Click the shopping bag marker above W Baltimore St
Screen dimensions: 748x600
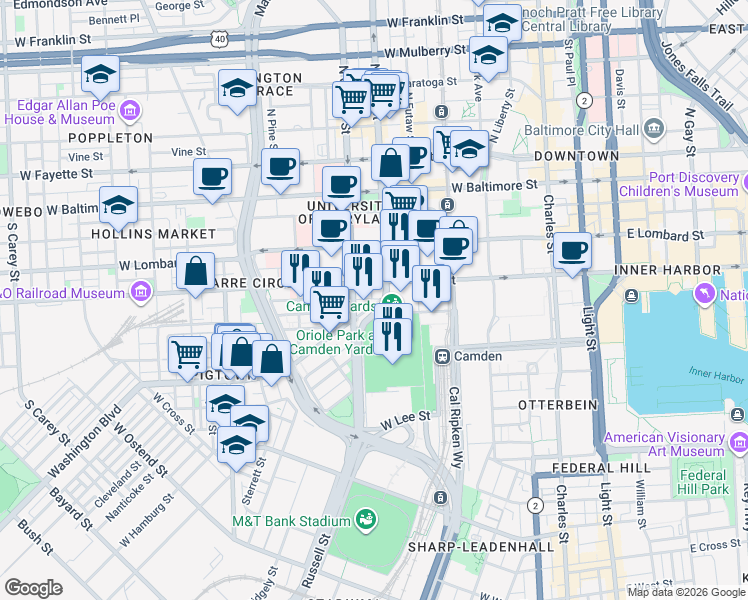[390, 164]
